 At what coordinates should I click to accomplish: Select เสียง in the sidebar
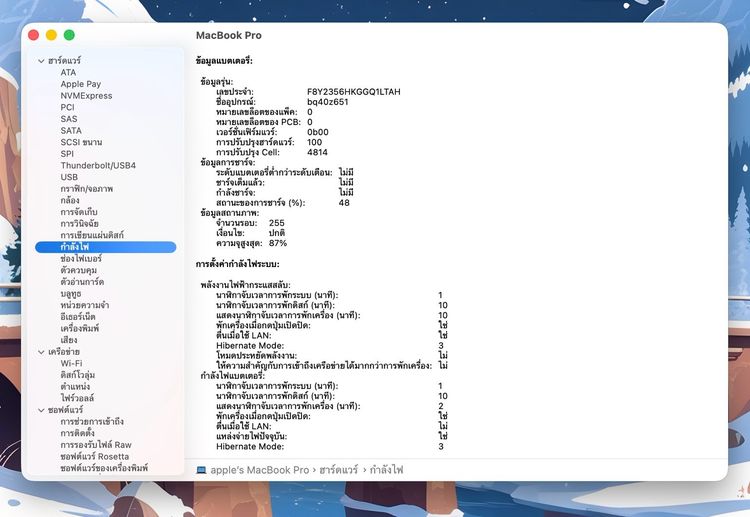(x=69, y=340)
